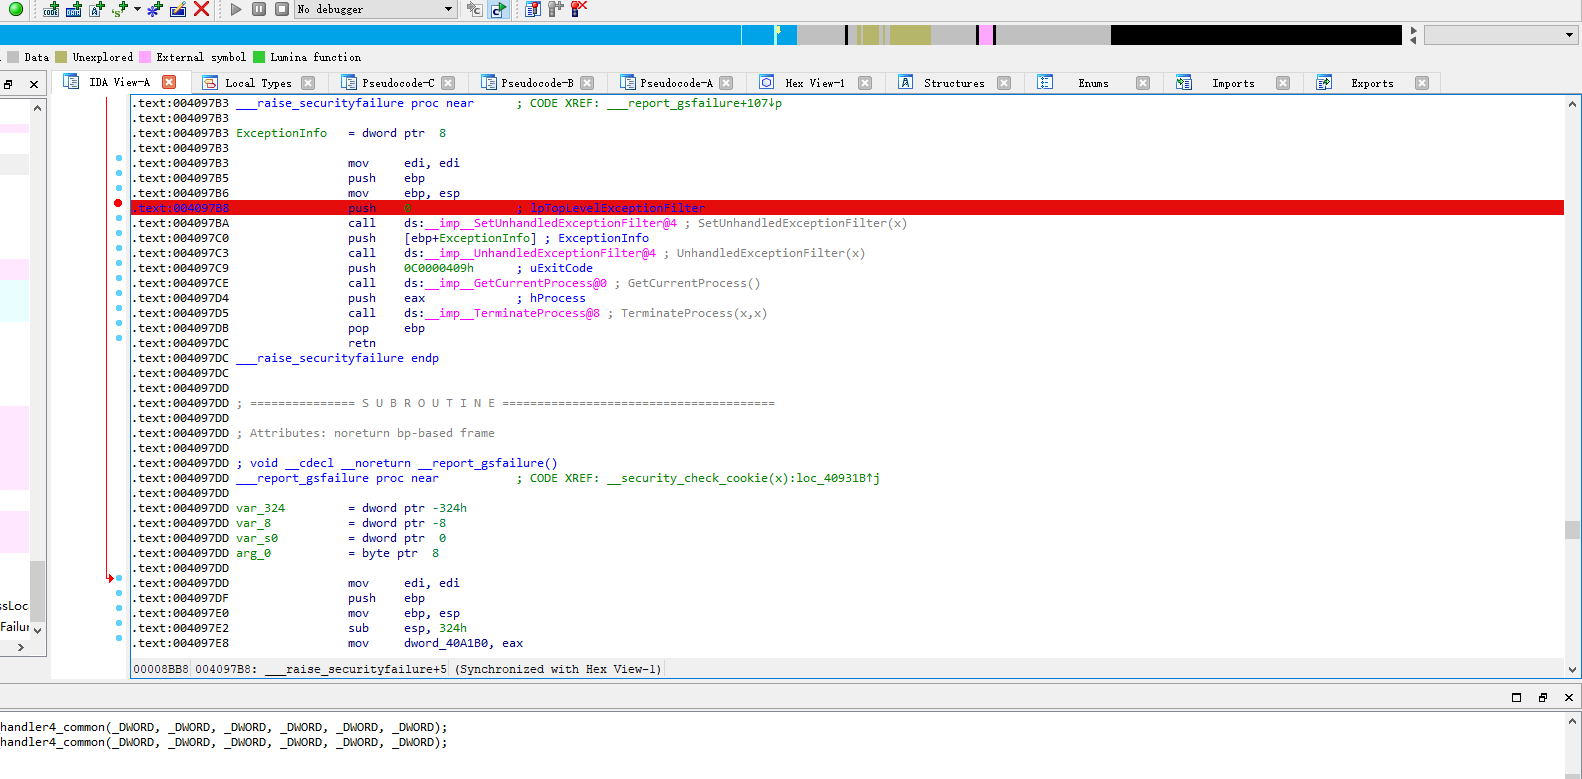
Task: Click the 'Convert to data' toolbar icon
Action: (73, 9)
